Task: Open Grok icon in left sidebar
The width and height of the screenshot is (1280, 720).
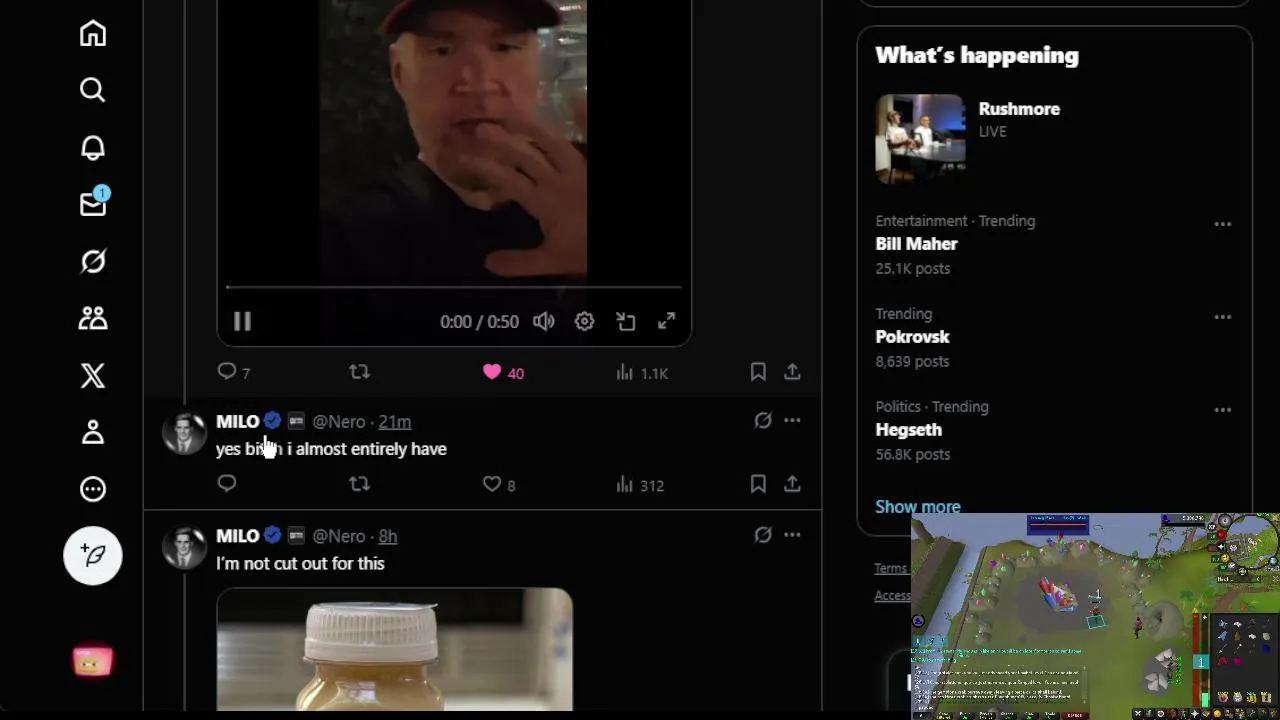Action: pos(93,262)
